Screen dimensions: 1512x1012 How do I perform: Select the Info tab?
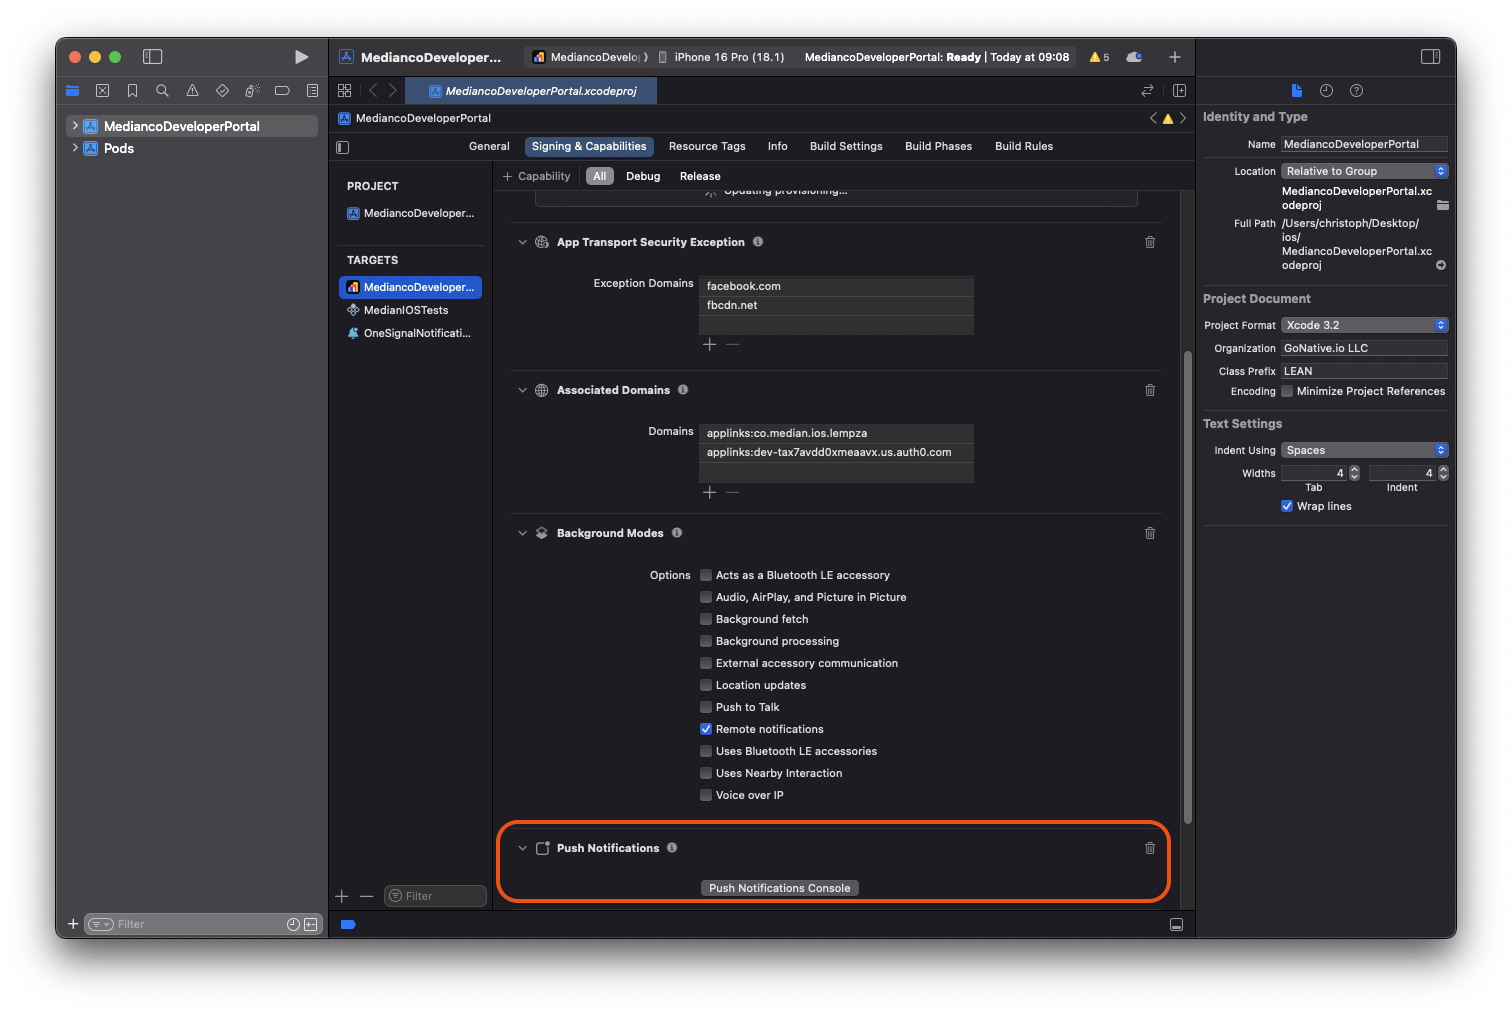(x=777, y=146)
